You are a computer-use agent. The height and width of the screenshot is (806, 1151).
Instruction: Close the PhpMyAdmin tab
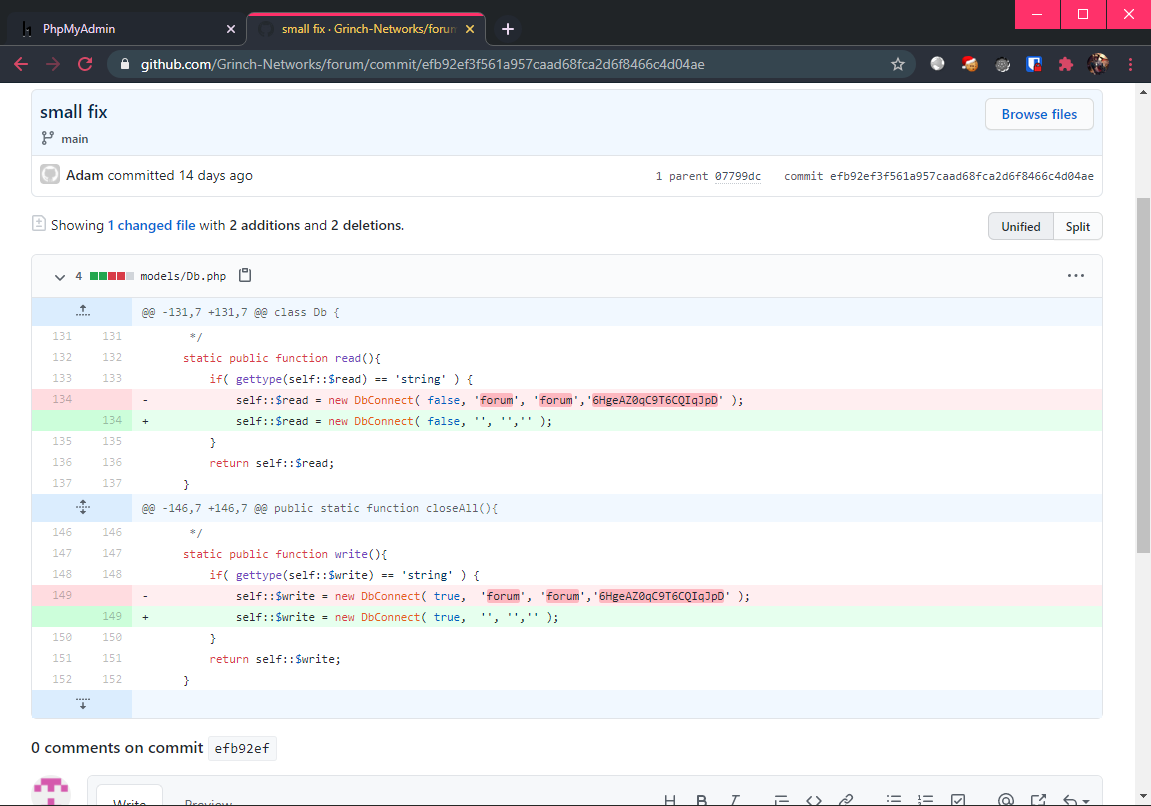tap(230, 29)
